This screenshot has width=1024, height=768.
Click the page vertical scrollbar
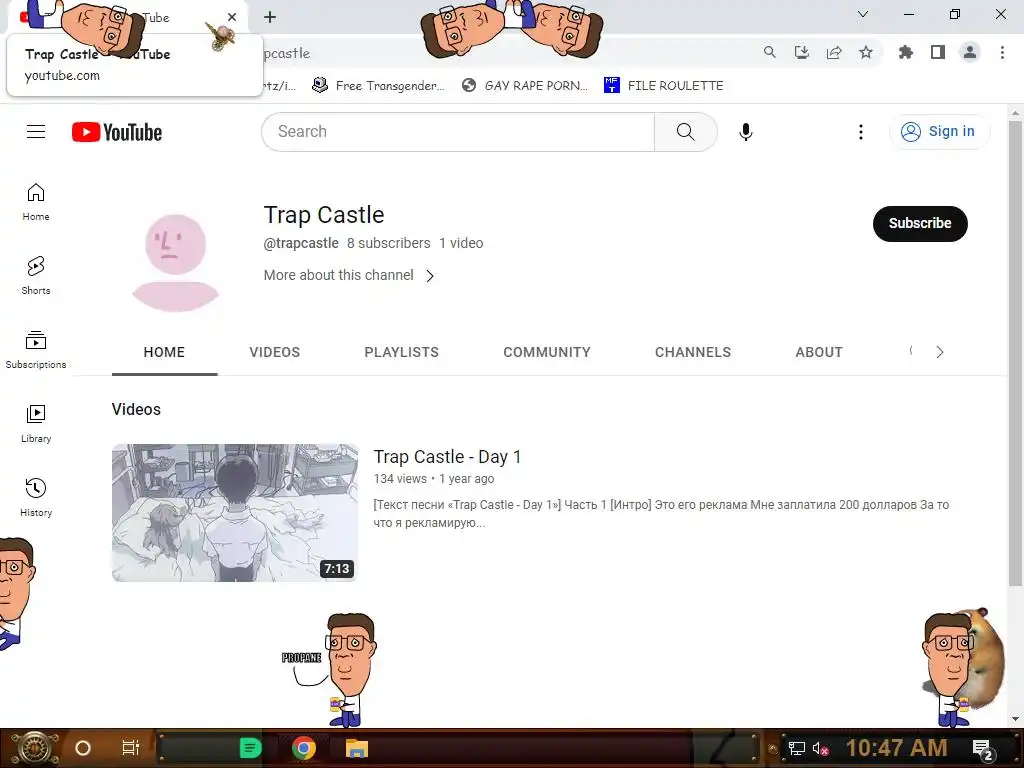(1015, 353)
